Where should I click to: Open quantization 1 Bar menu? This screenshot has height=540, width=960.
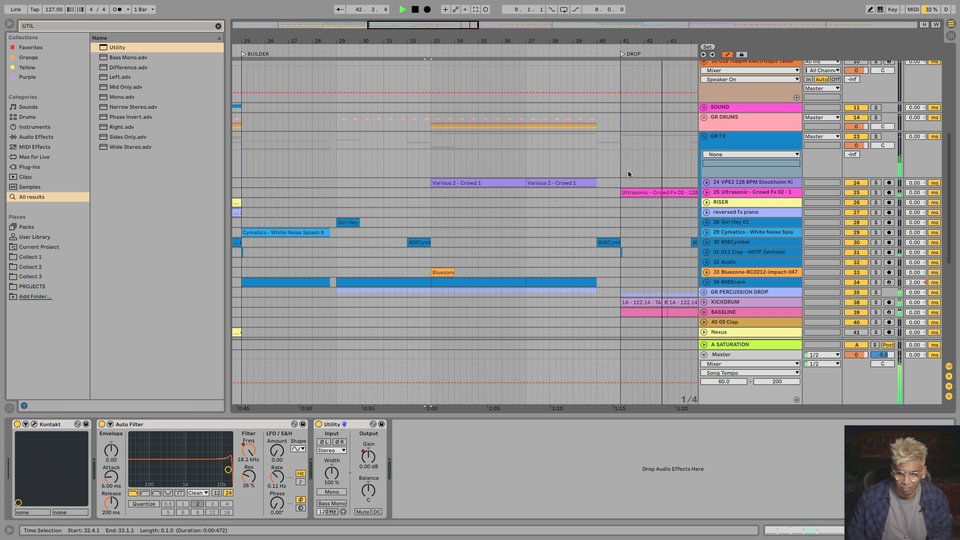(144, 9)
